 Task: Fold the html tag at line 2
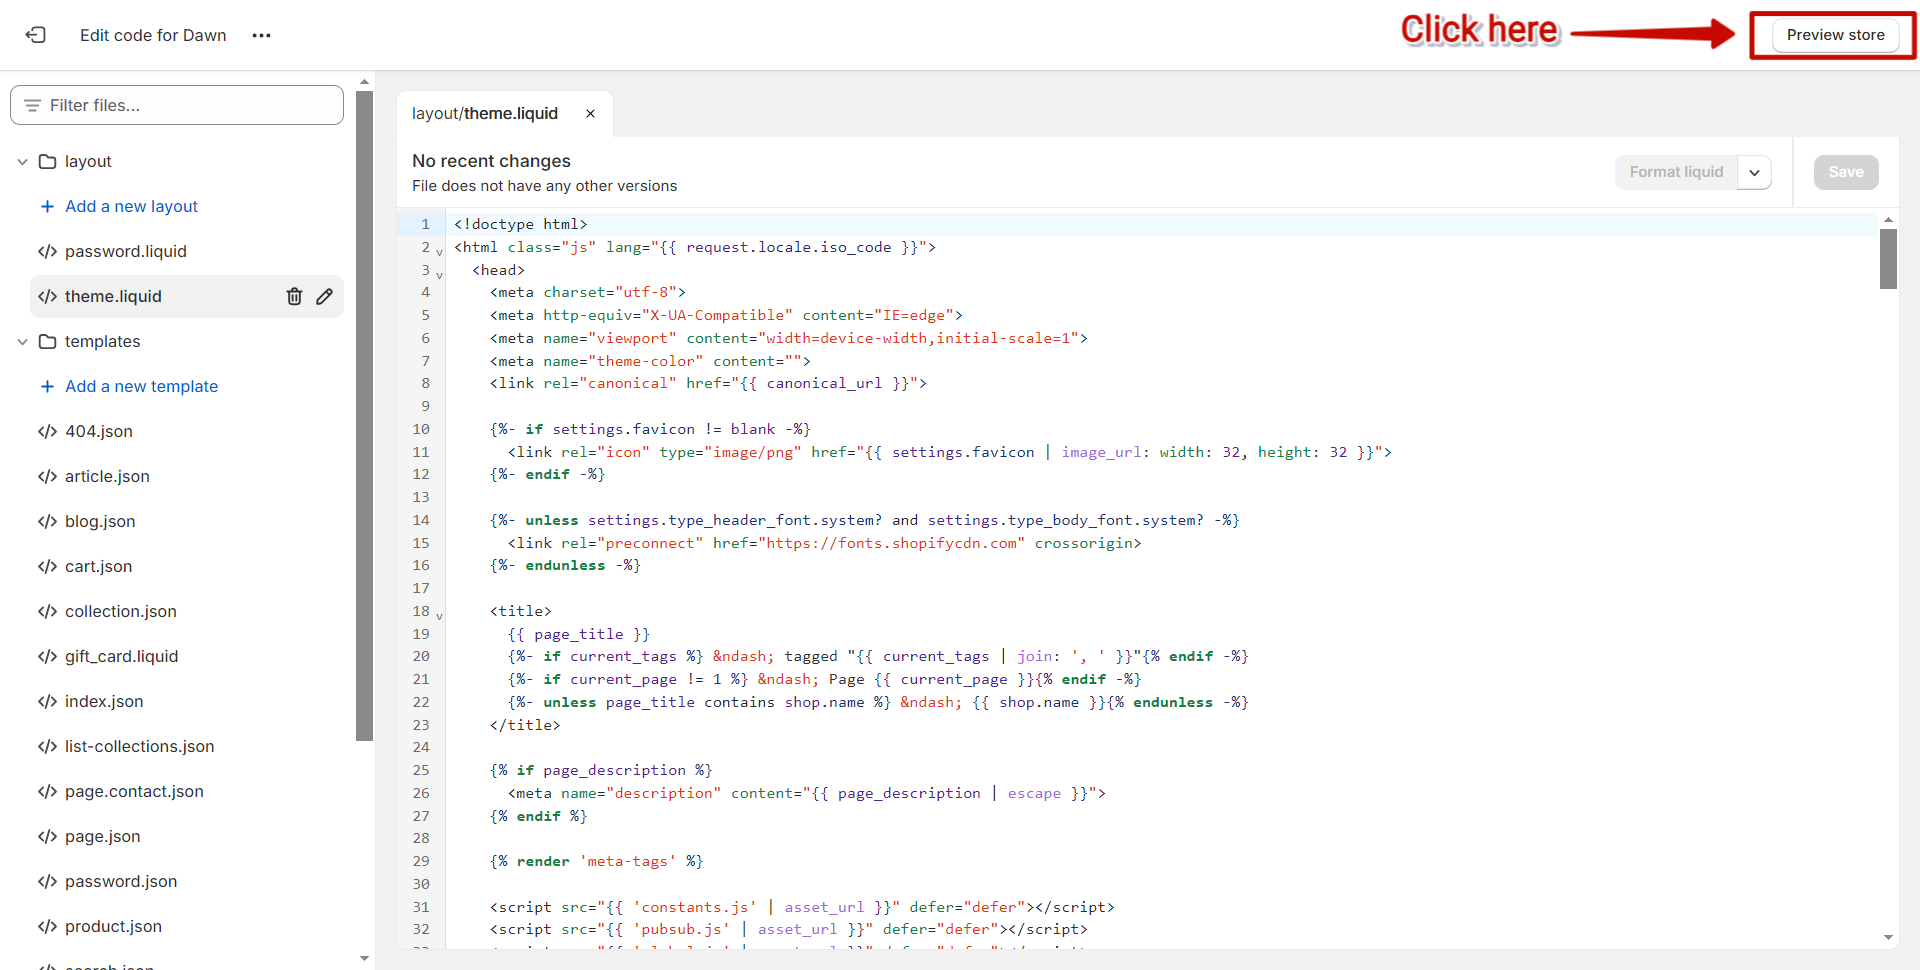(x=439, y=252)
